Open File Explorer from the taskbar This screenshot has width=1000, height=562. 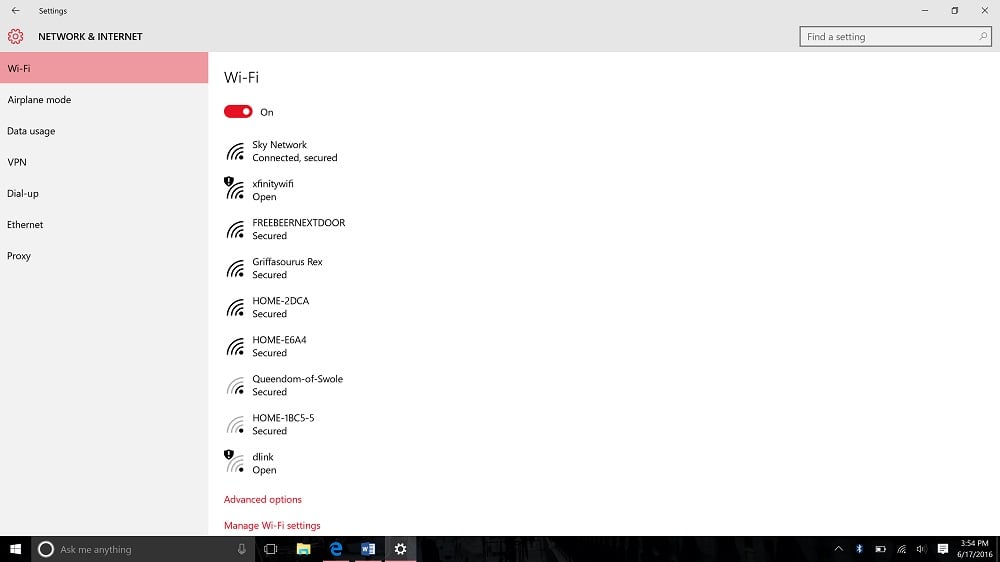pos(303,549)
